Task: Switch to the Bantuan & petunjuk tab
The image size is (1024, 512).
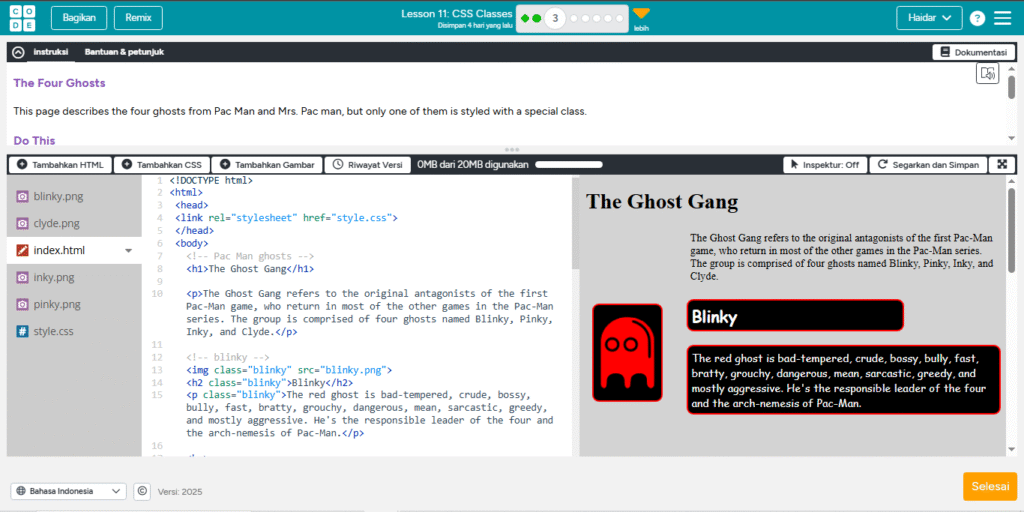Action: click(124, 52)
